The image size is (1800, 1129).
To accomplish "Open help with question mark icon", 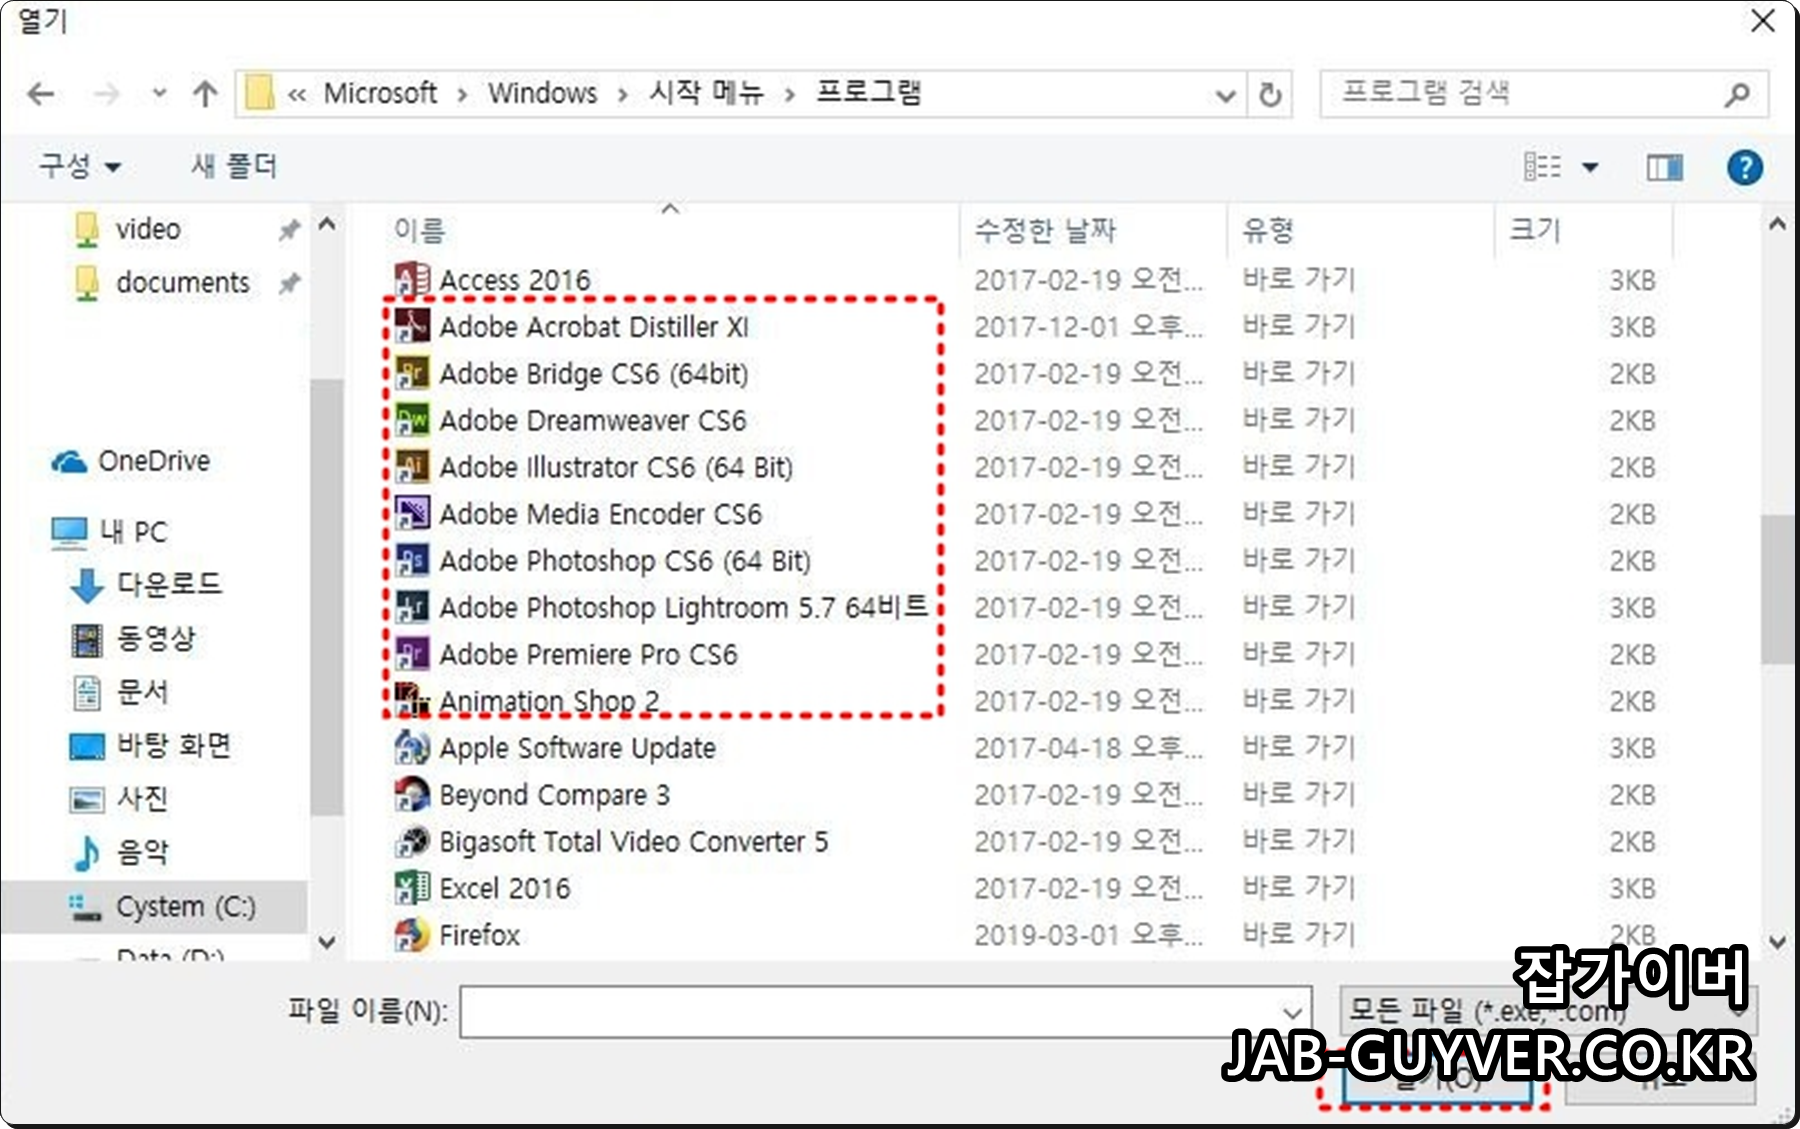I will 1745,167.
